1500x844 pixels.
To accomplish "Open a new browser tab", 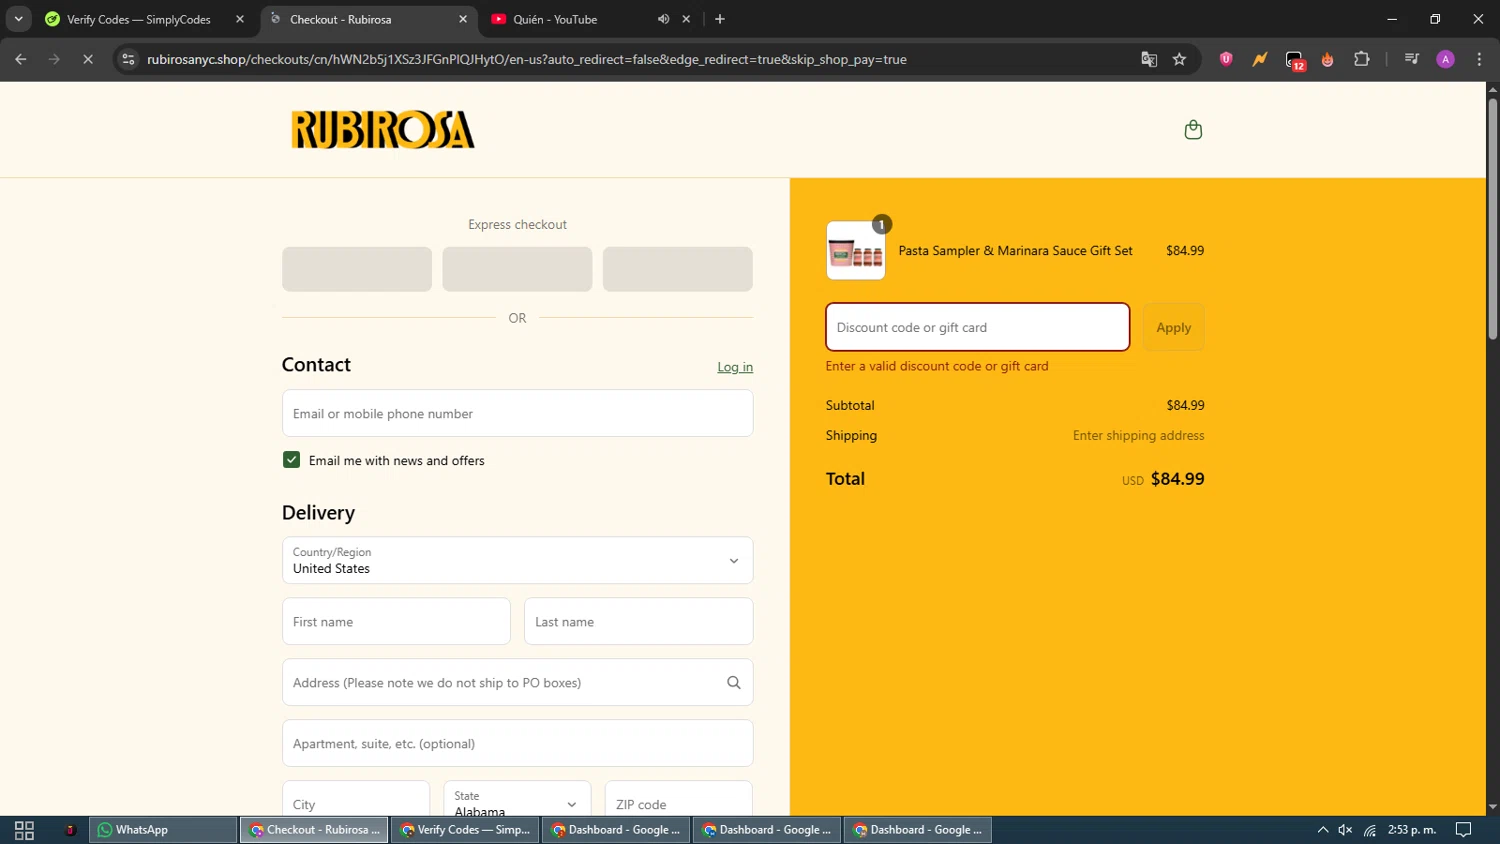I will [720, 19].
